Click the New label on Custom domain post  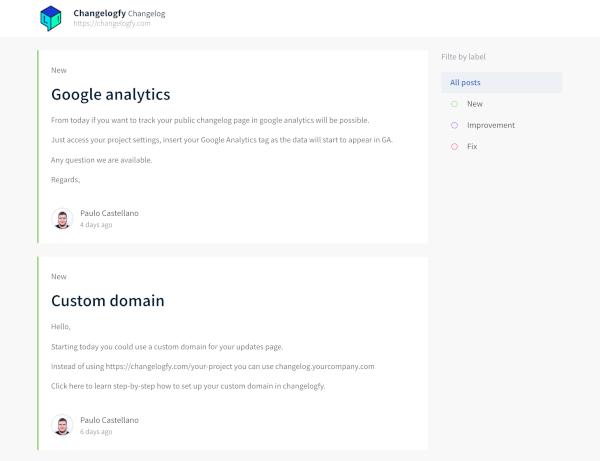click(x=59, y=277)
